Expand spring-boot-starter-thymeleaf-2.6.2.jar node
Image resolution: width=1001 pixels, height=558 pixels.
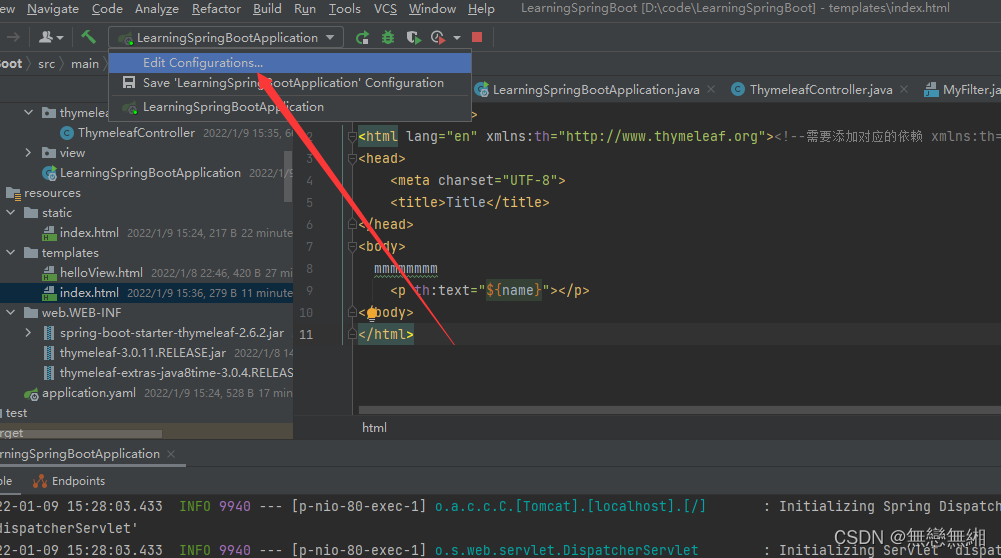tap(28, 333)
